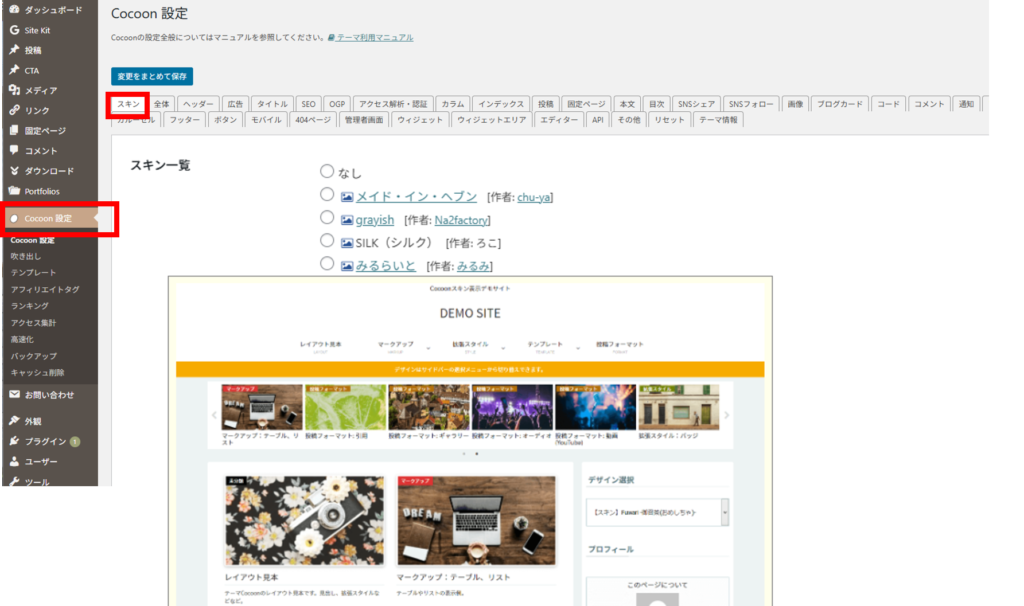Click the image icon beside grayish

tap(347, 220)
